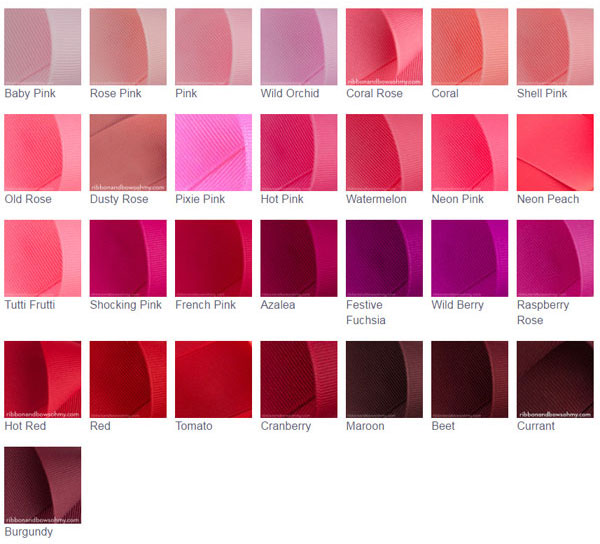Click the Cranberry label text
Viewport: 600px width, 544px height.
pos(285,426)
